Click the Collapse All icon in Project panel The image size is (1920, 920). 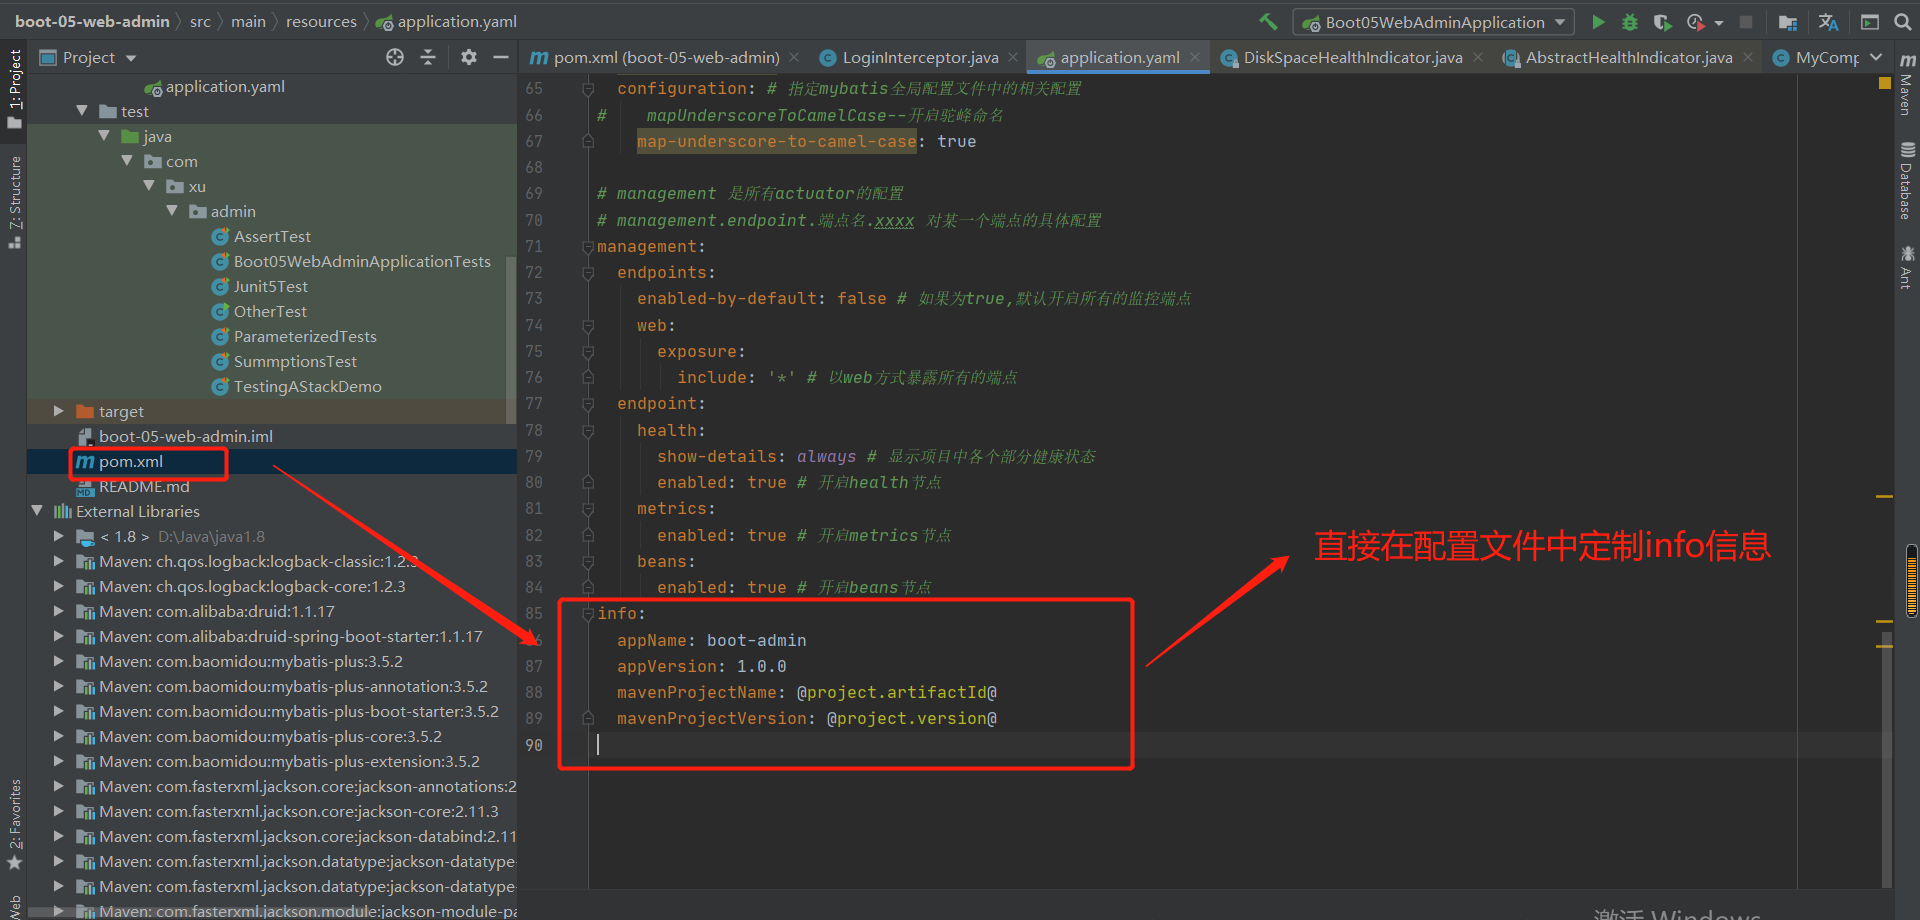428,57
